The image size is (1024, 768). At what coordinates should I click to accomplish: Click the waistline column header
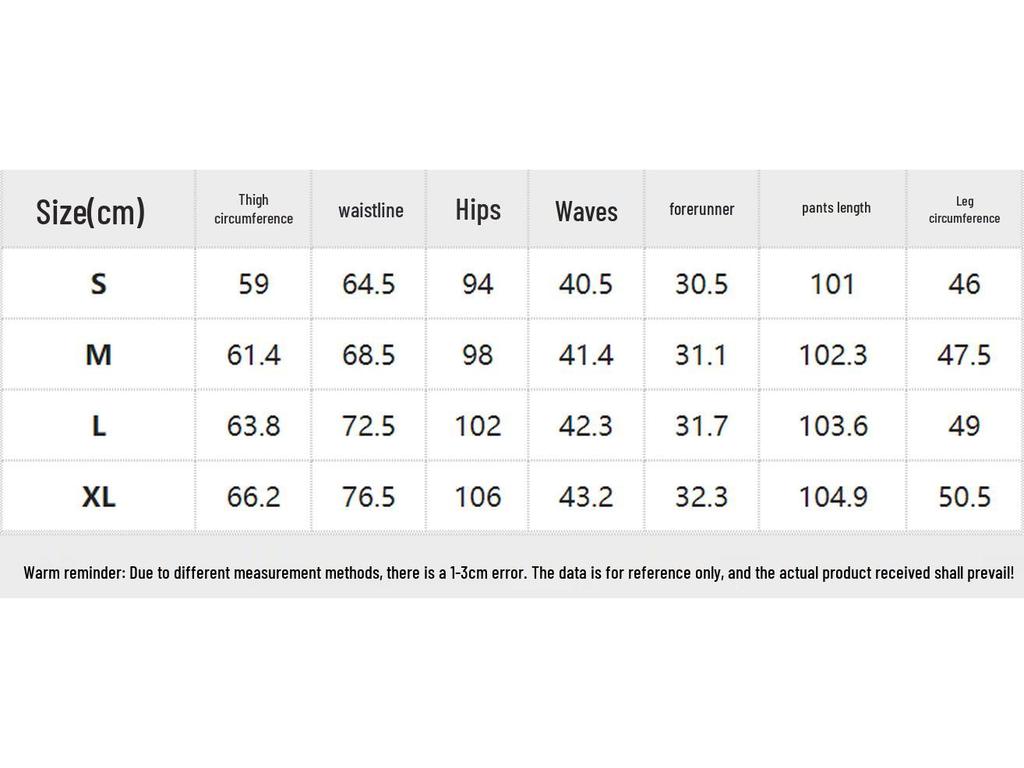[x=370, y=210]
